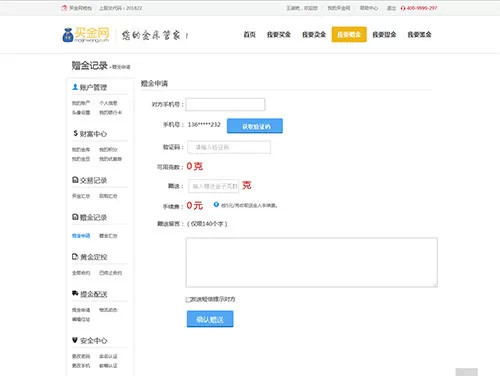Open 我的积分 under 财富中心
This screenshot has width=500, height=376.
coord(108,149)
